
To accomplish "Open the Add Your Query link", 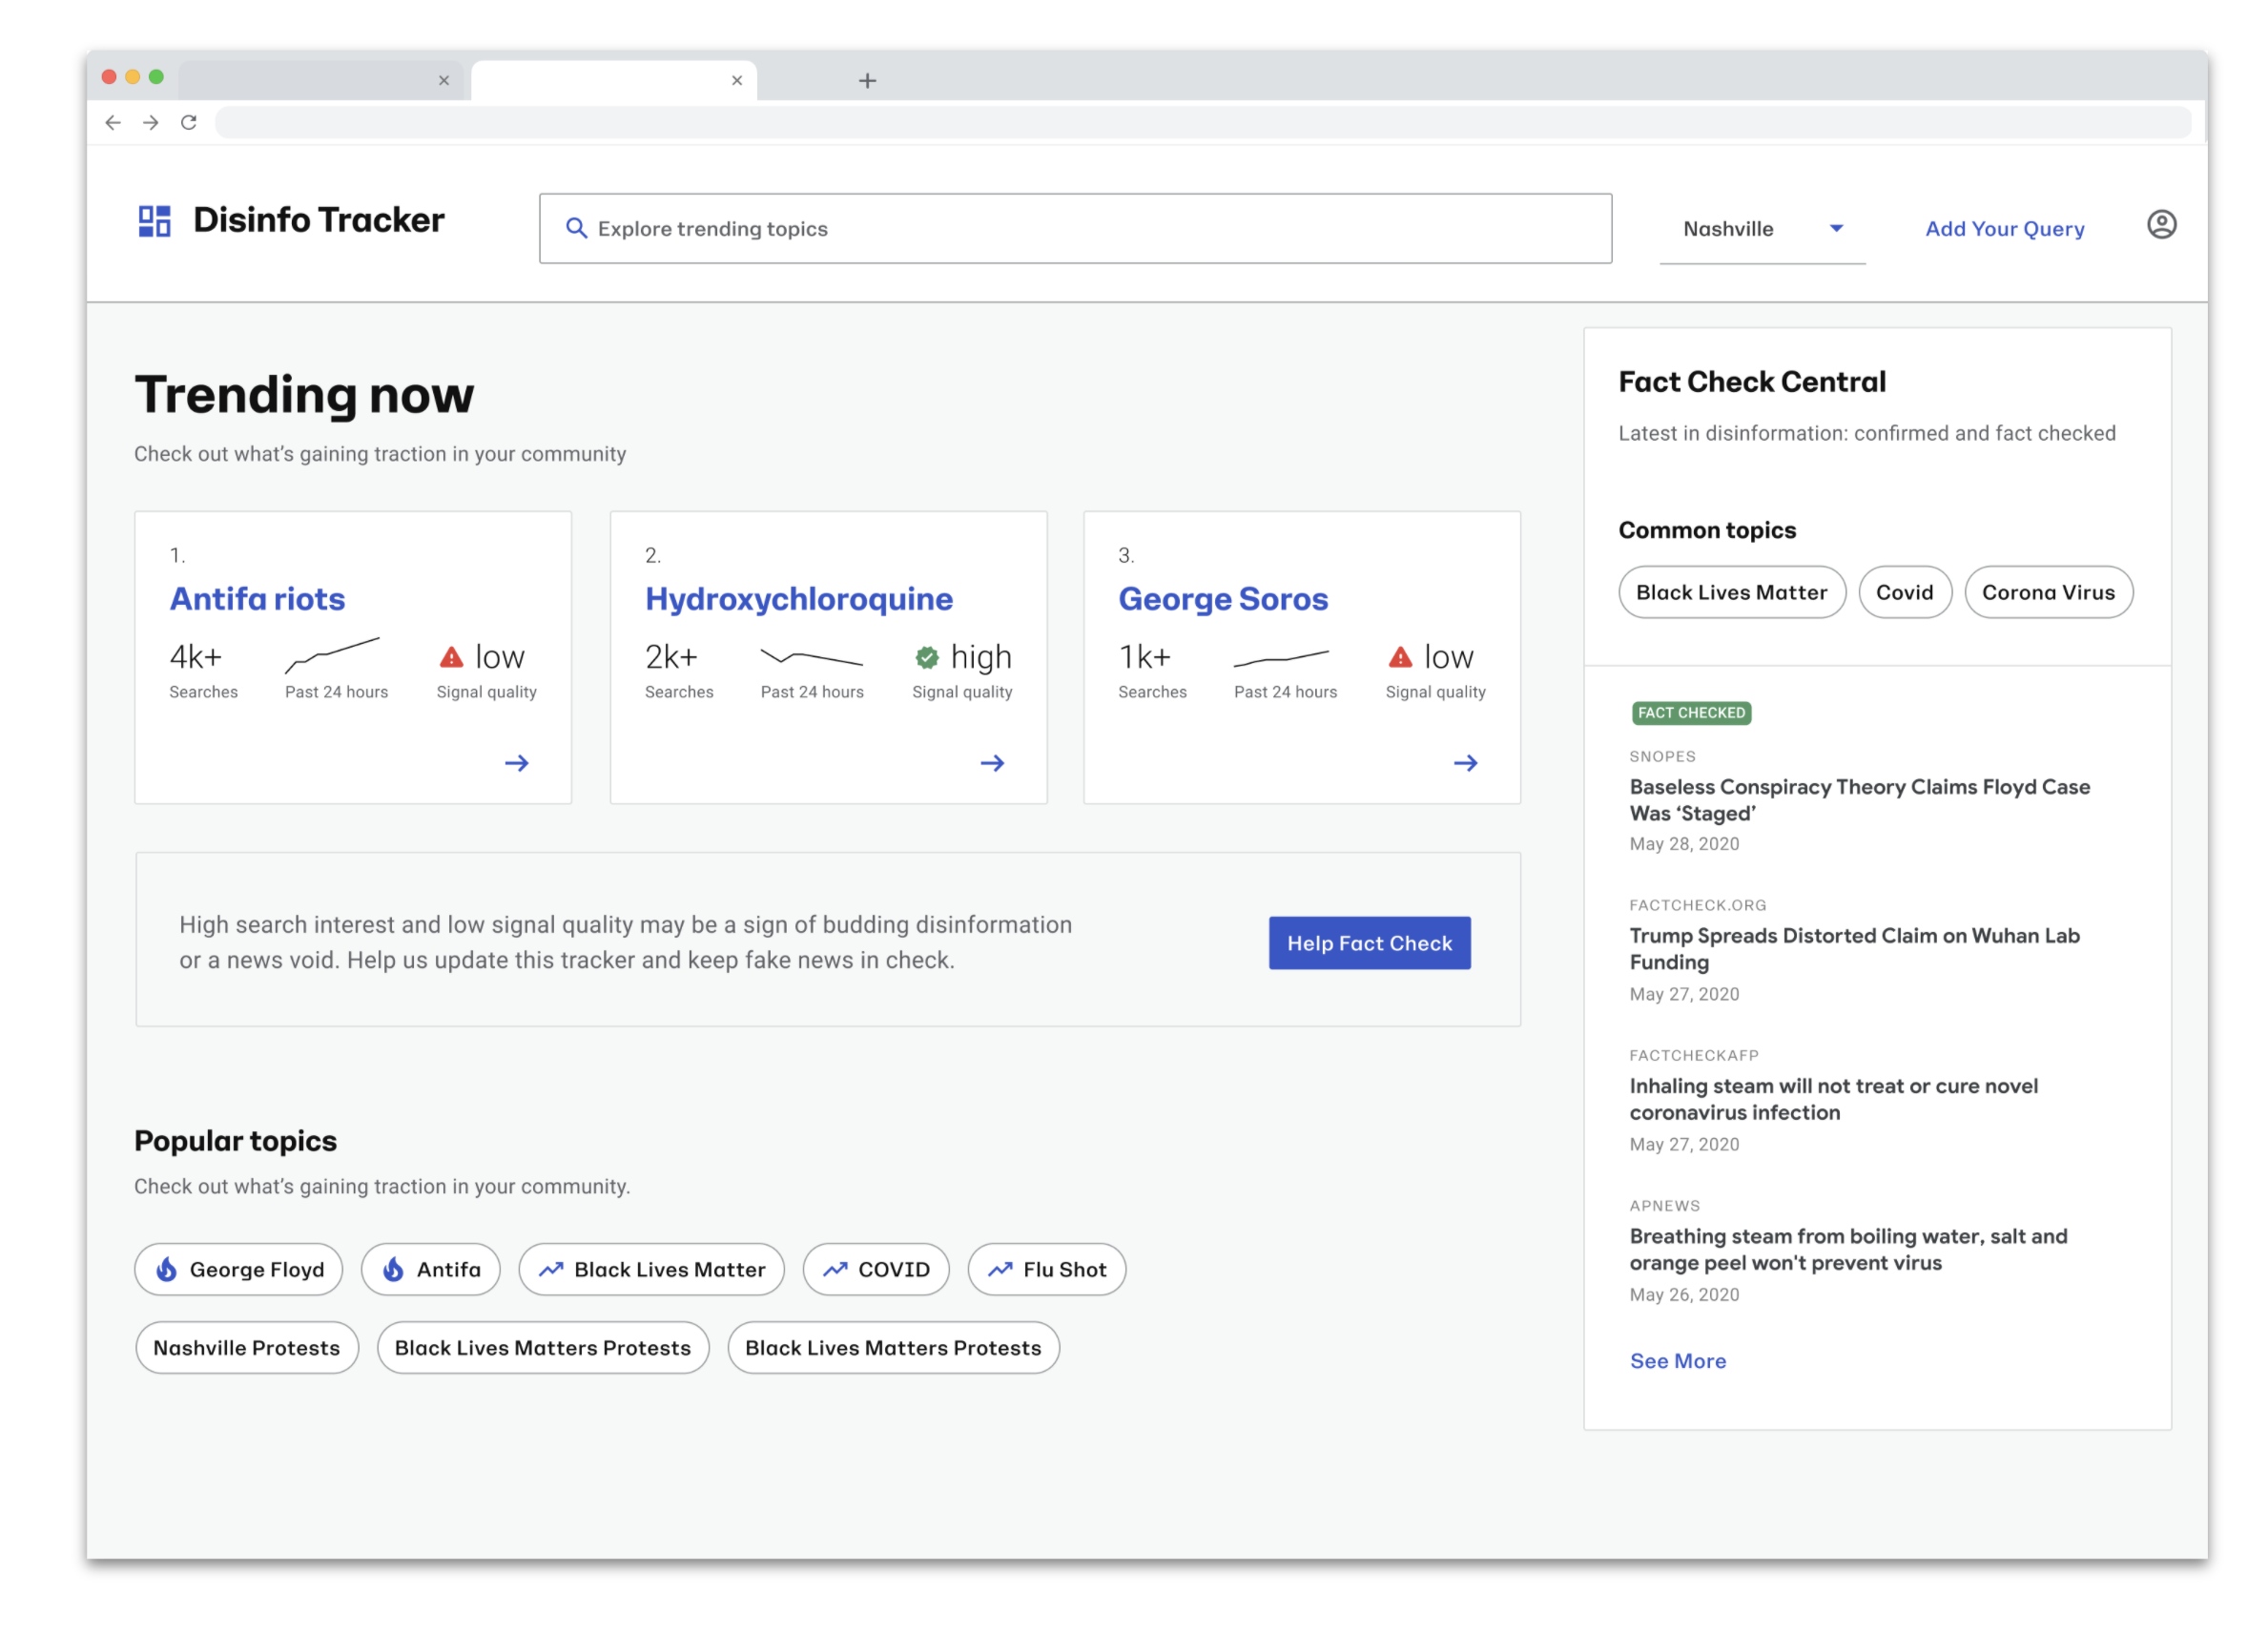I will (2004, 229).
